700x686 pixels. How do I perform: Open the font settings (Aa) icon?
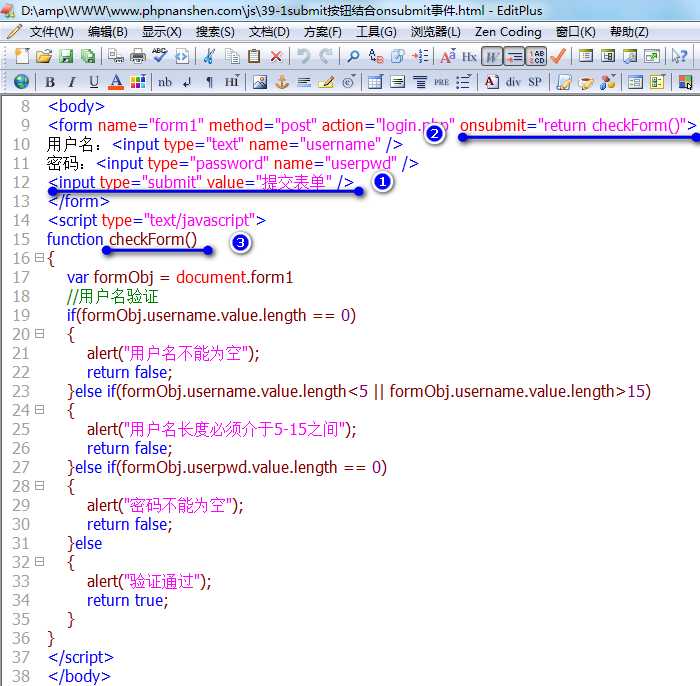(x=448, y=56)
